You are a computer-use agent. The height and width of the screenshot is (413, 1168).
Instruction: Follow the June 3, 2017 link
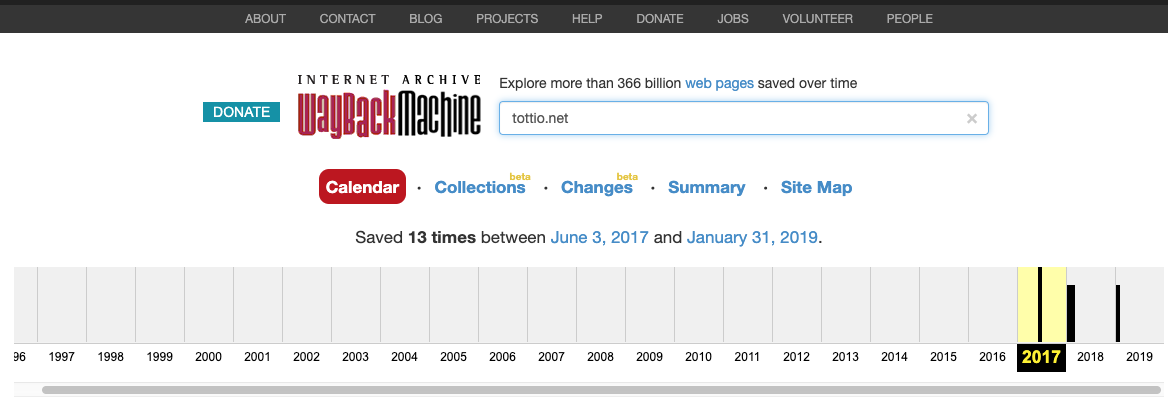600,238
